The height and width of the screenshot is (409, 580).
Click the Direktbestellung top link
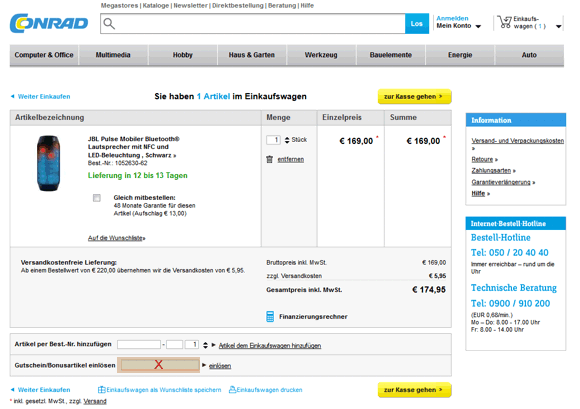click(x=238, y=6)
